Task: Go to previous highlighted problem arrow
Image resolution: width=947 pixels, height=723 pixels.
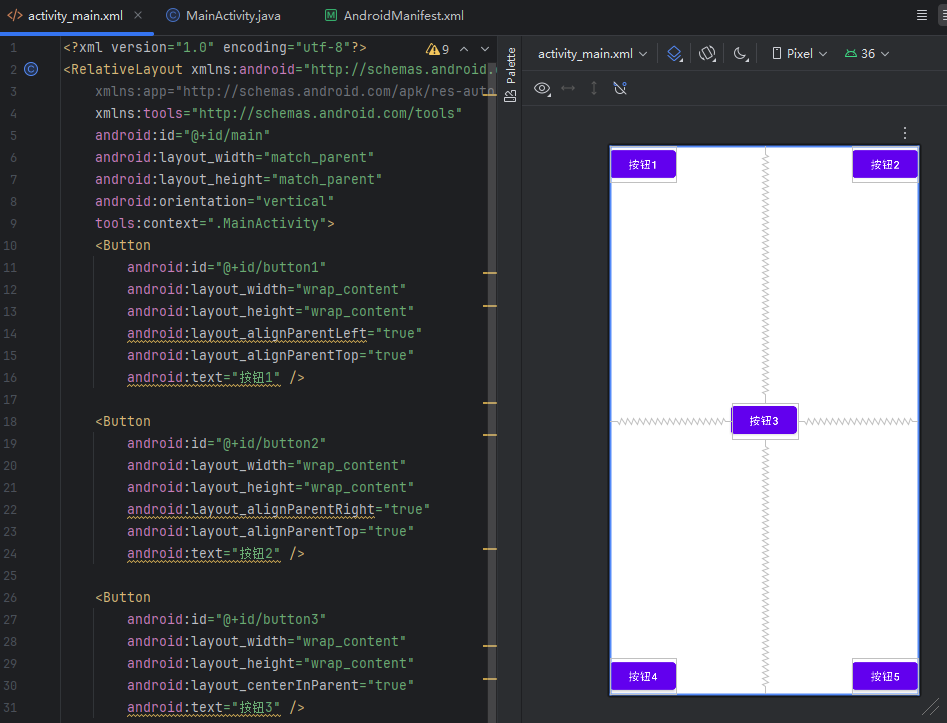Action: coord(464,49)
